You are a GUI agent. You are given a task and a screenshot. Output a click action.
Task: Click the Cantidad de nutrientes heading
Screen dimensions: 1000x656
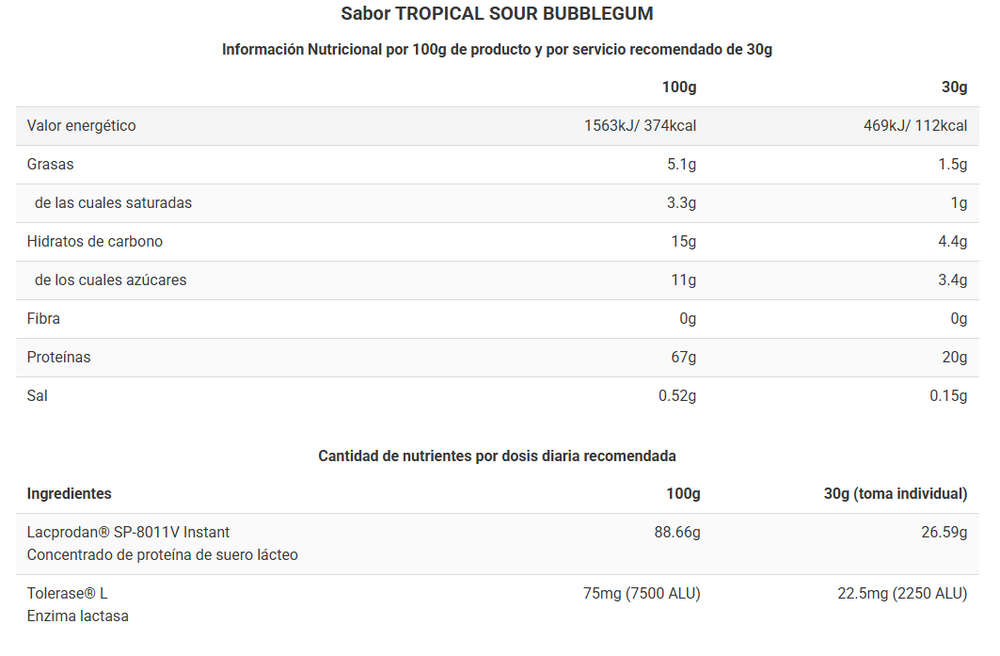coord(497,456)
